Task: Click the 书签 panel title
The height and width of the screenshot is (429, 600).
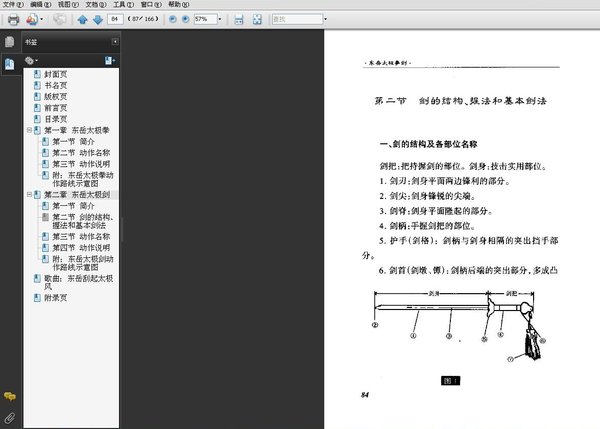Action: tap(31, 42)
